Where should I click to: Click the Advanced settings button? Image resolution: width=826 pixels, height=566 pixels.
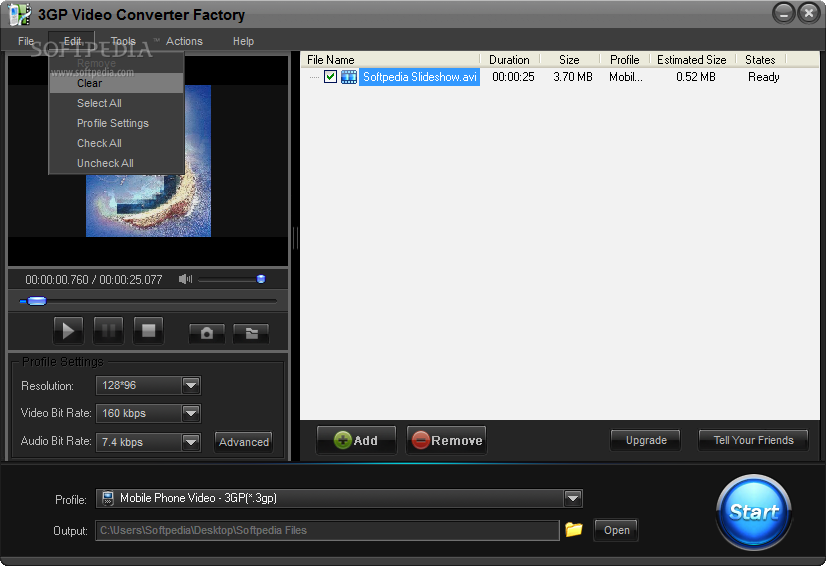tap(244, 442)
